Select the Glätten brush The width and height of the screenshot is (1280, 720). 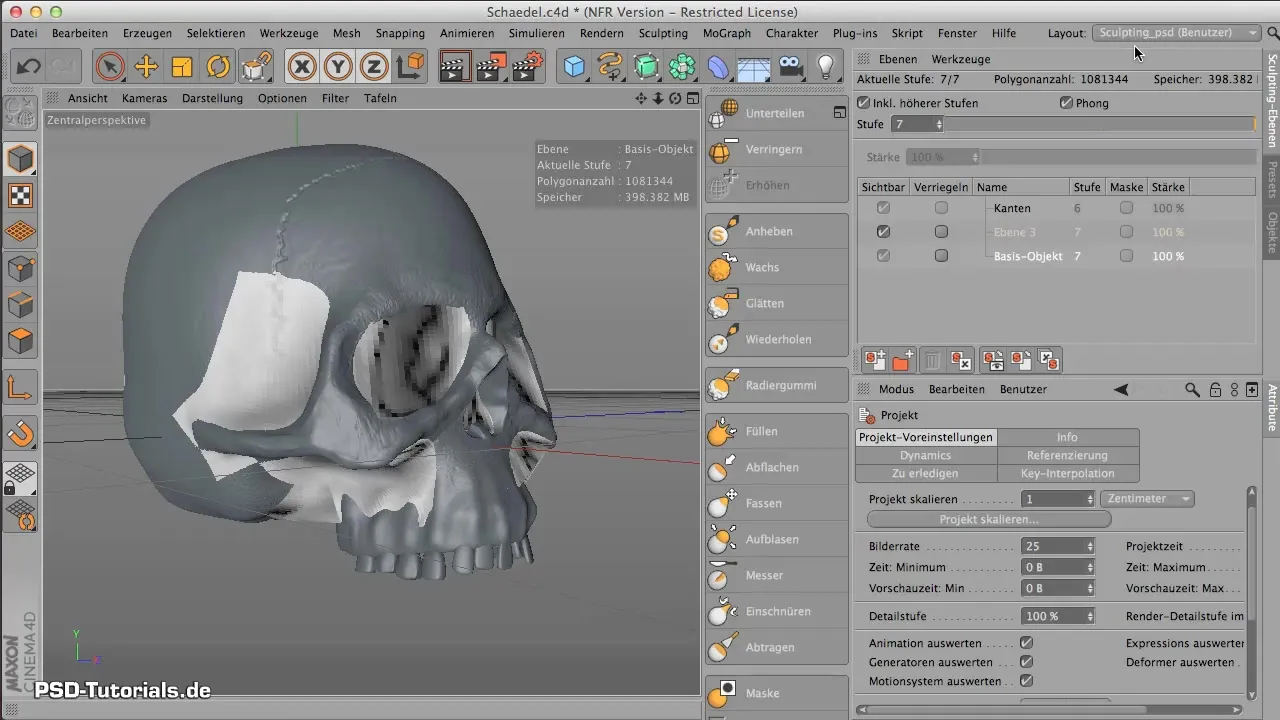[x=777, y=303]
